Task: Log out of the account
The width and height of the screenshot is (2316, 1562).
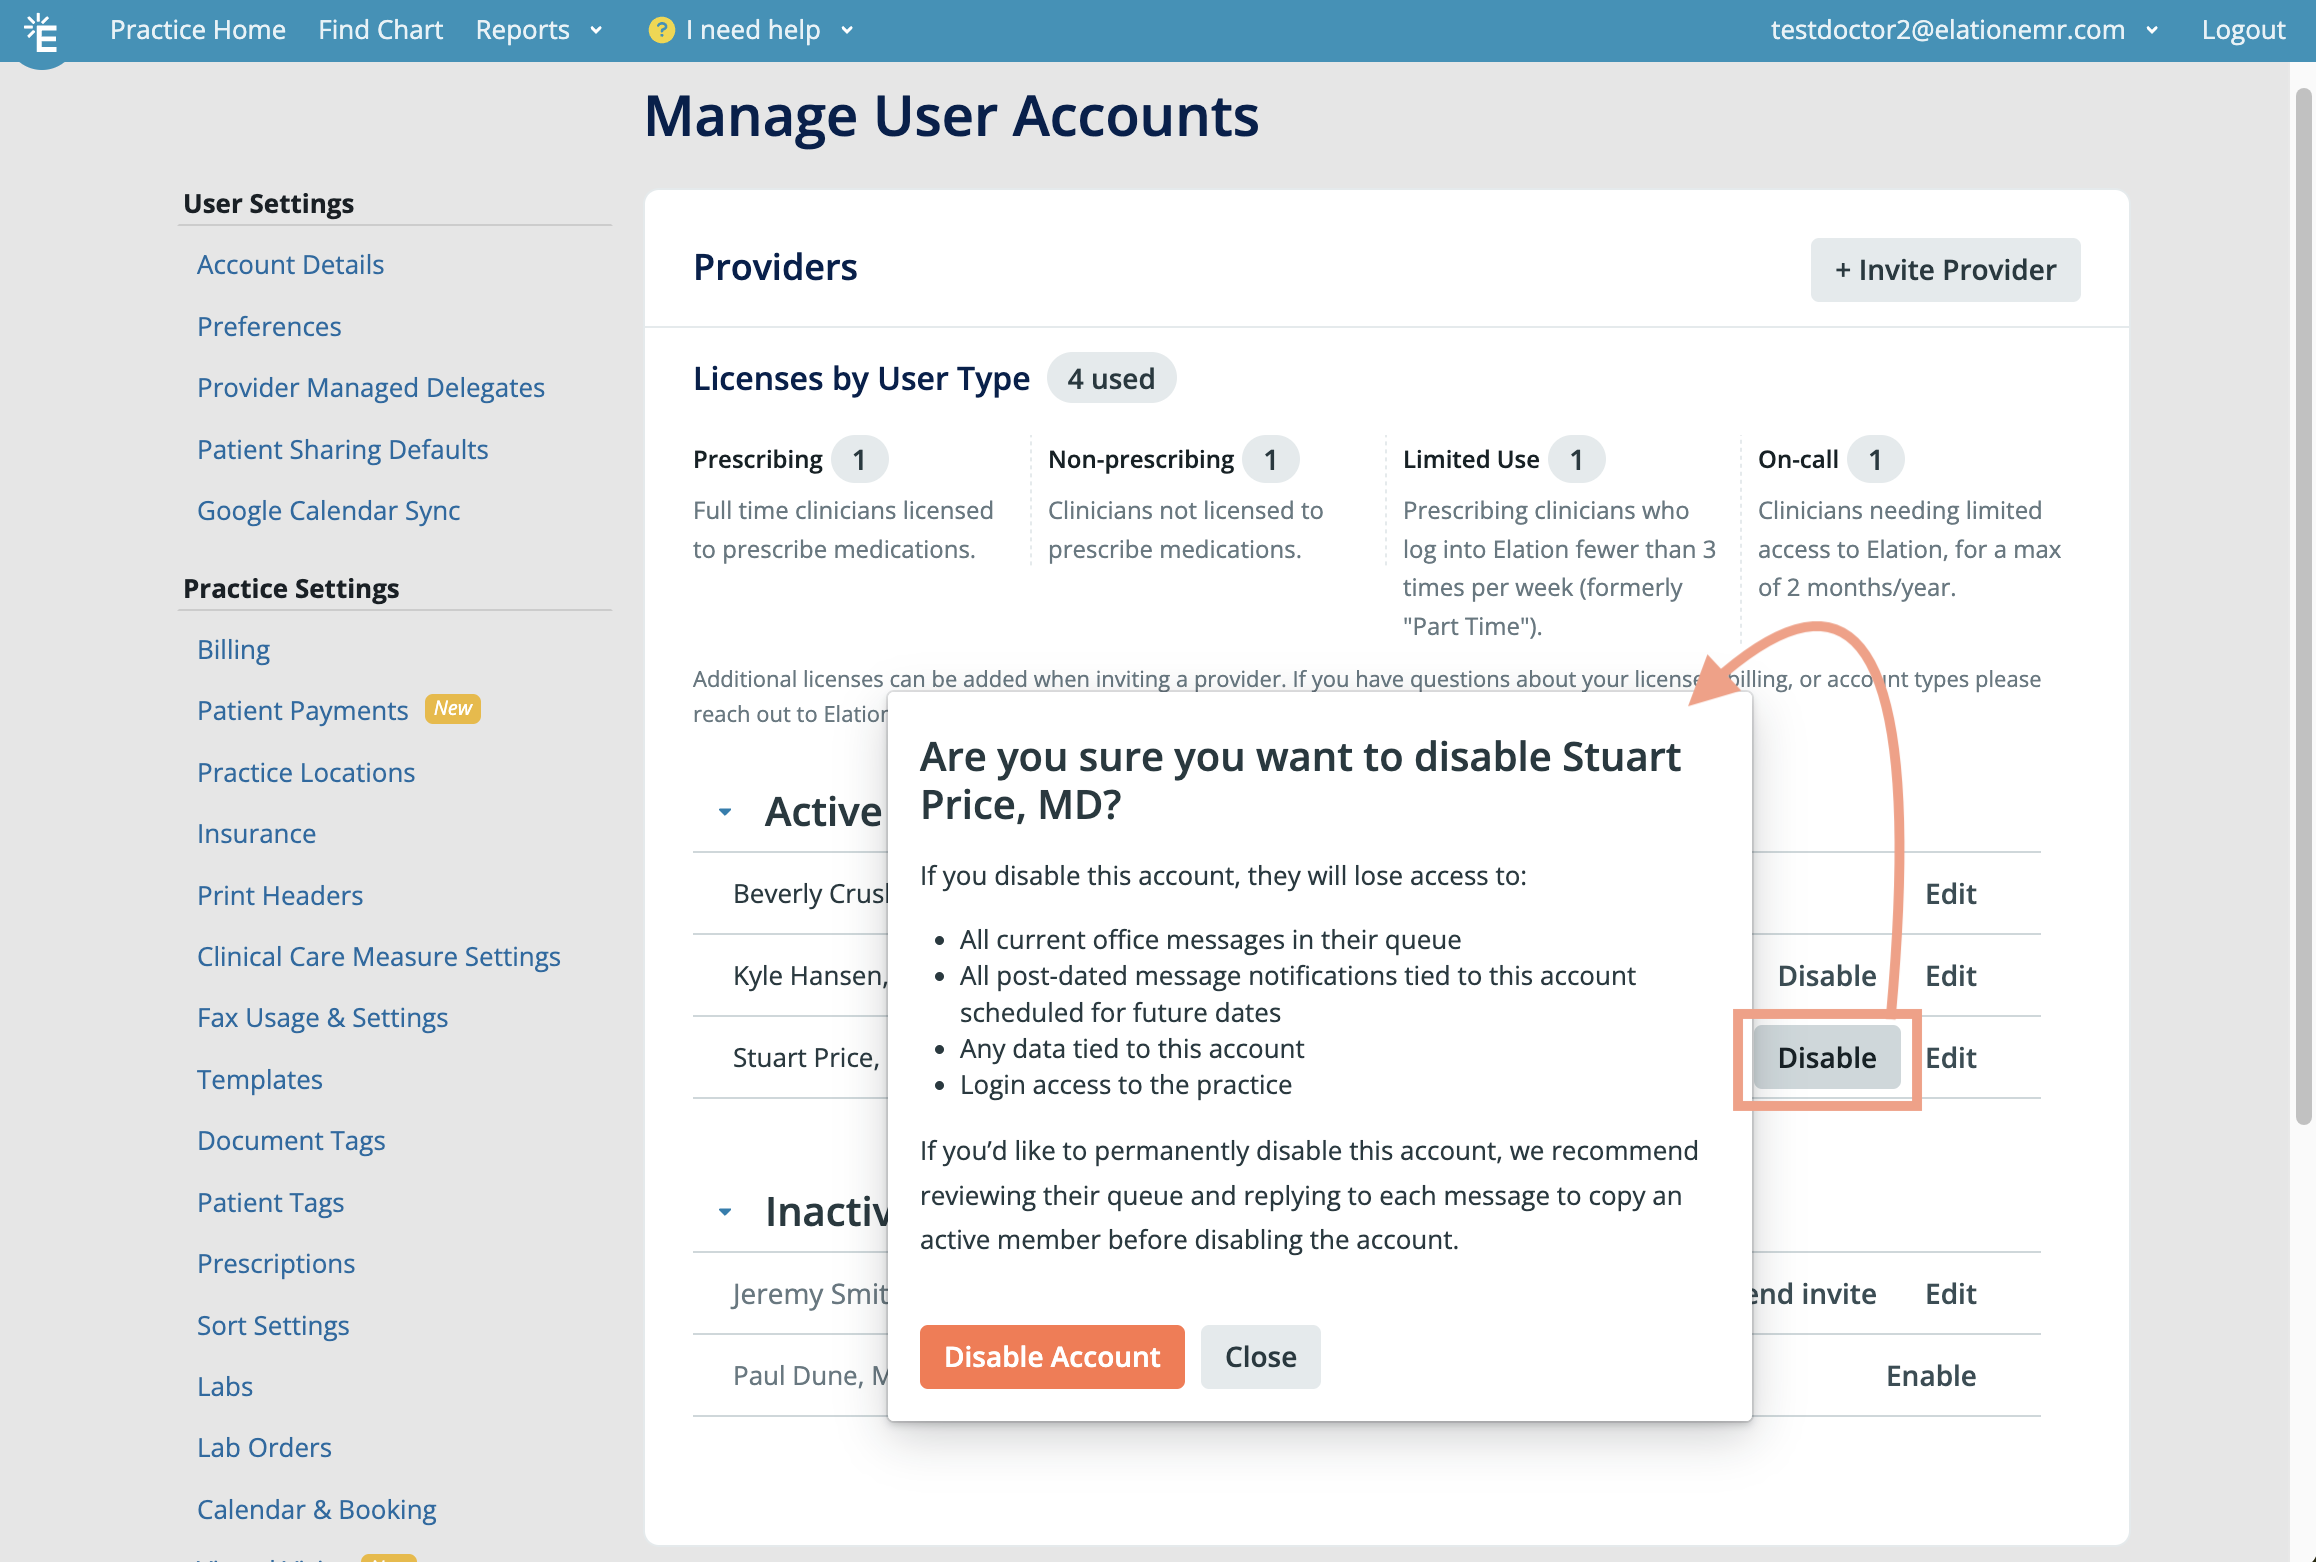Action: (2243, 30)
